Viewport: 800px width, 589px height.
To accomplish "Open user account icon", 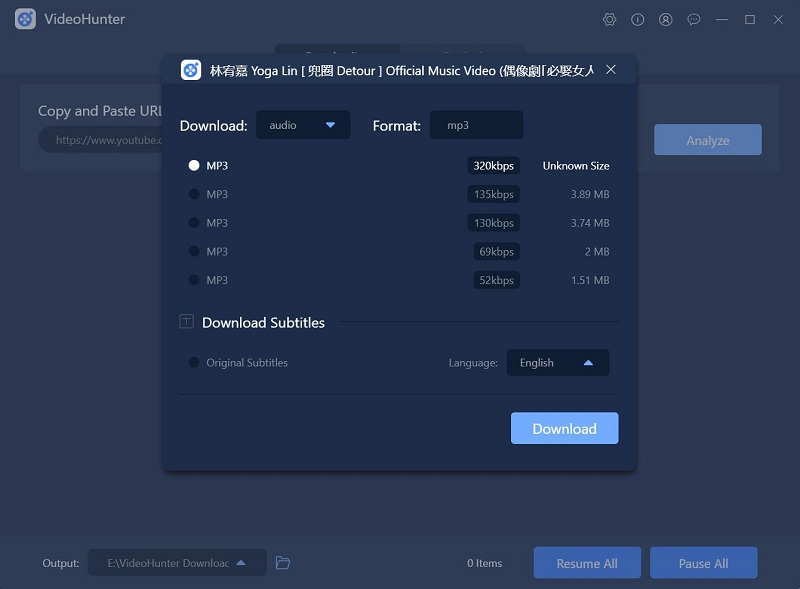I will pos(665,19).
